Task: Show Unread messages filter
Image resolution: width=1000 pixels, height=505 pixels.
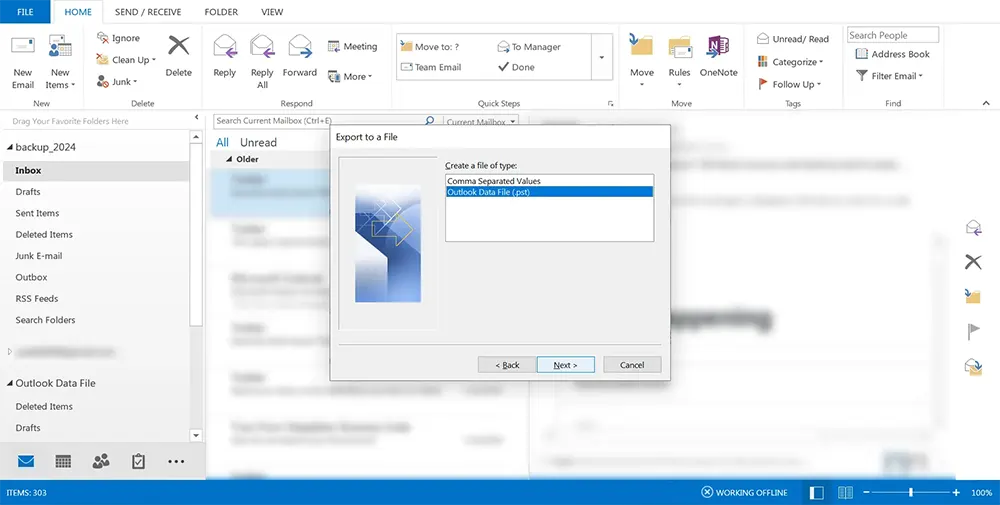Action: tap(258, 142)
